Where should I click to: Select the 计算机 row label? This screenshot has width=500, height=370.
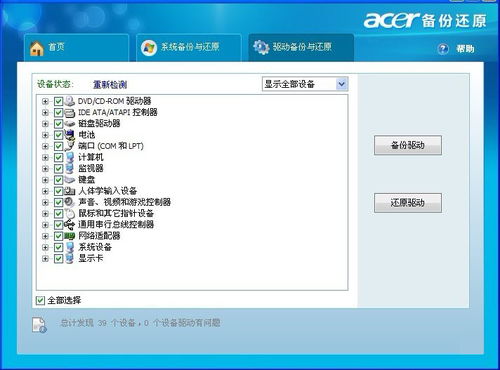tap(91, 157)
